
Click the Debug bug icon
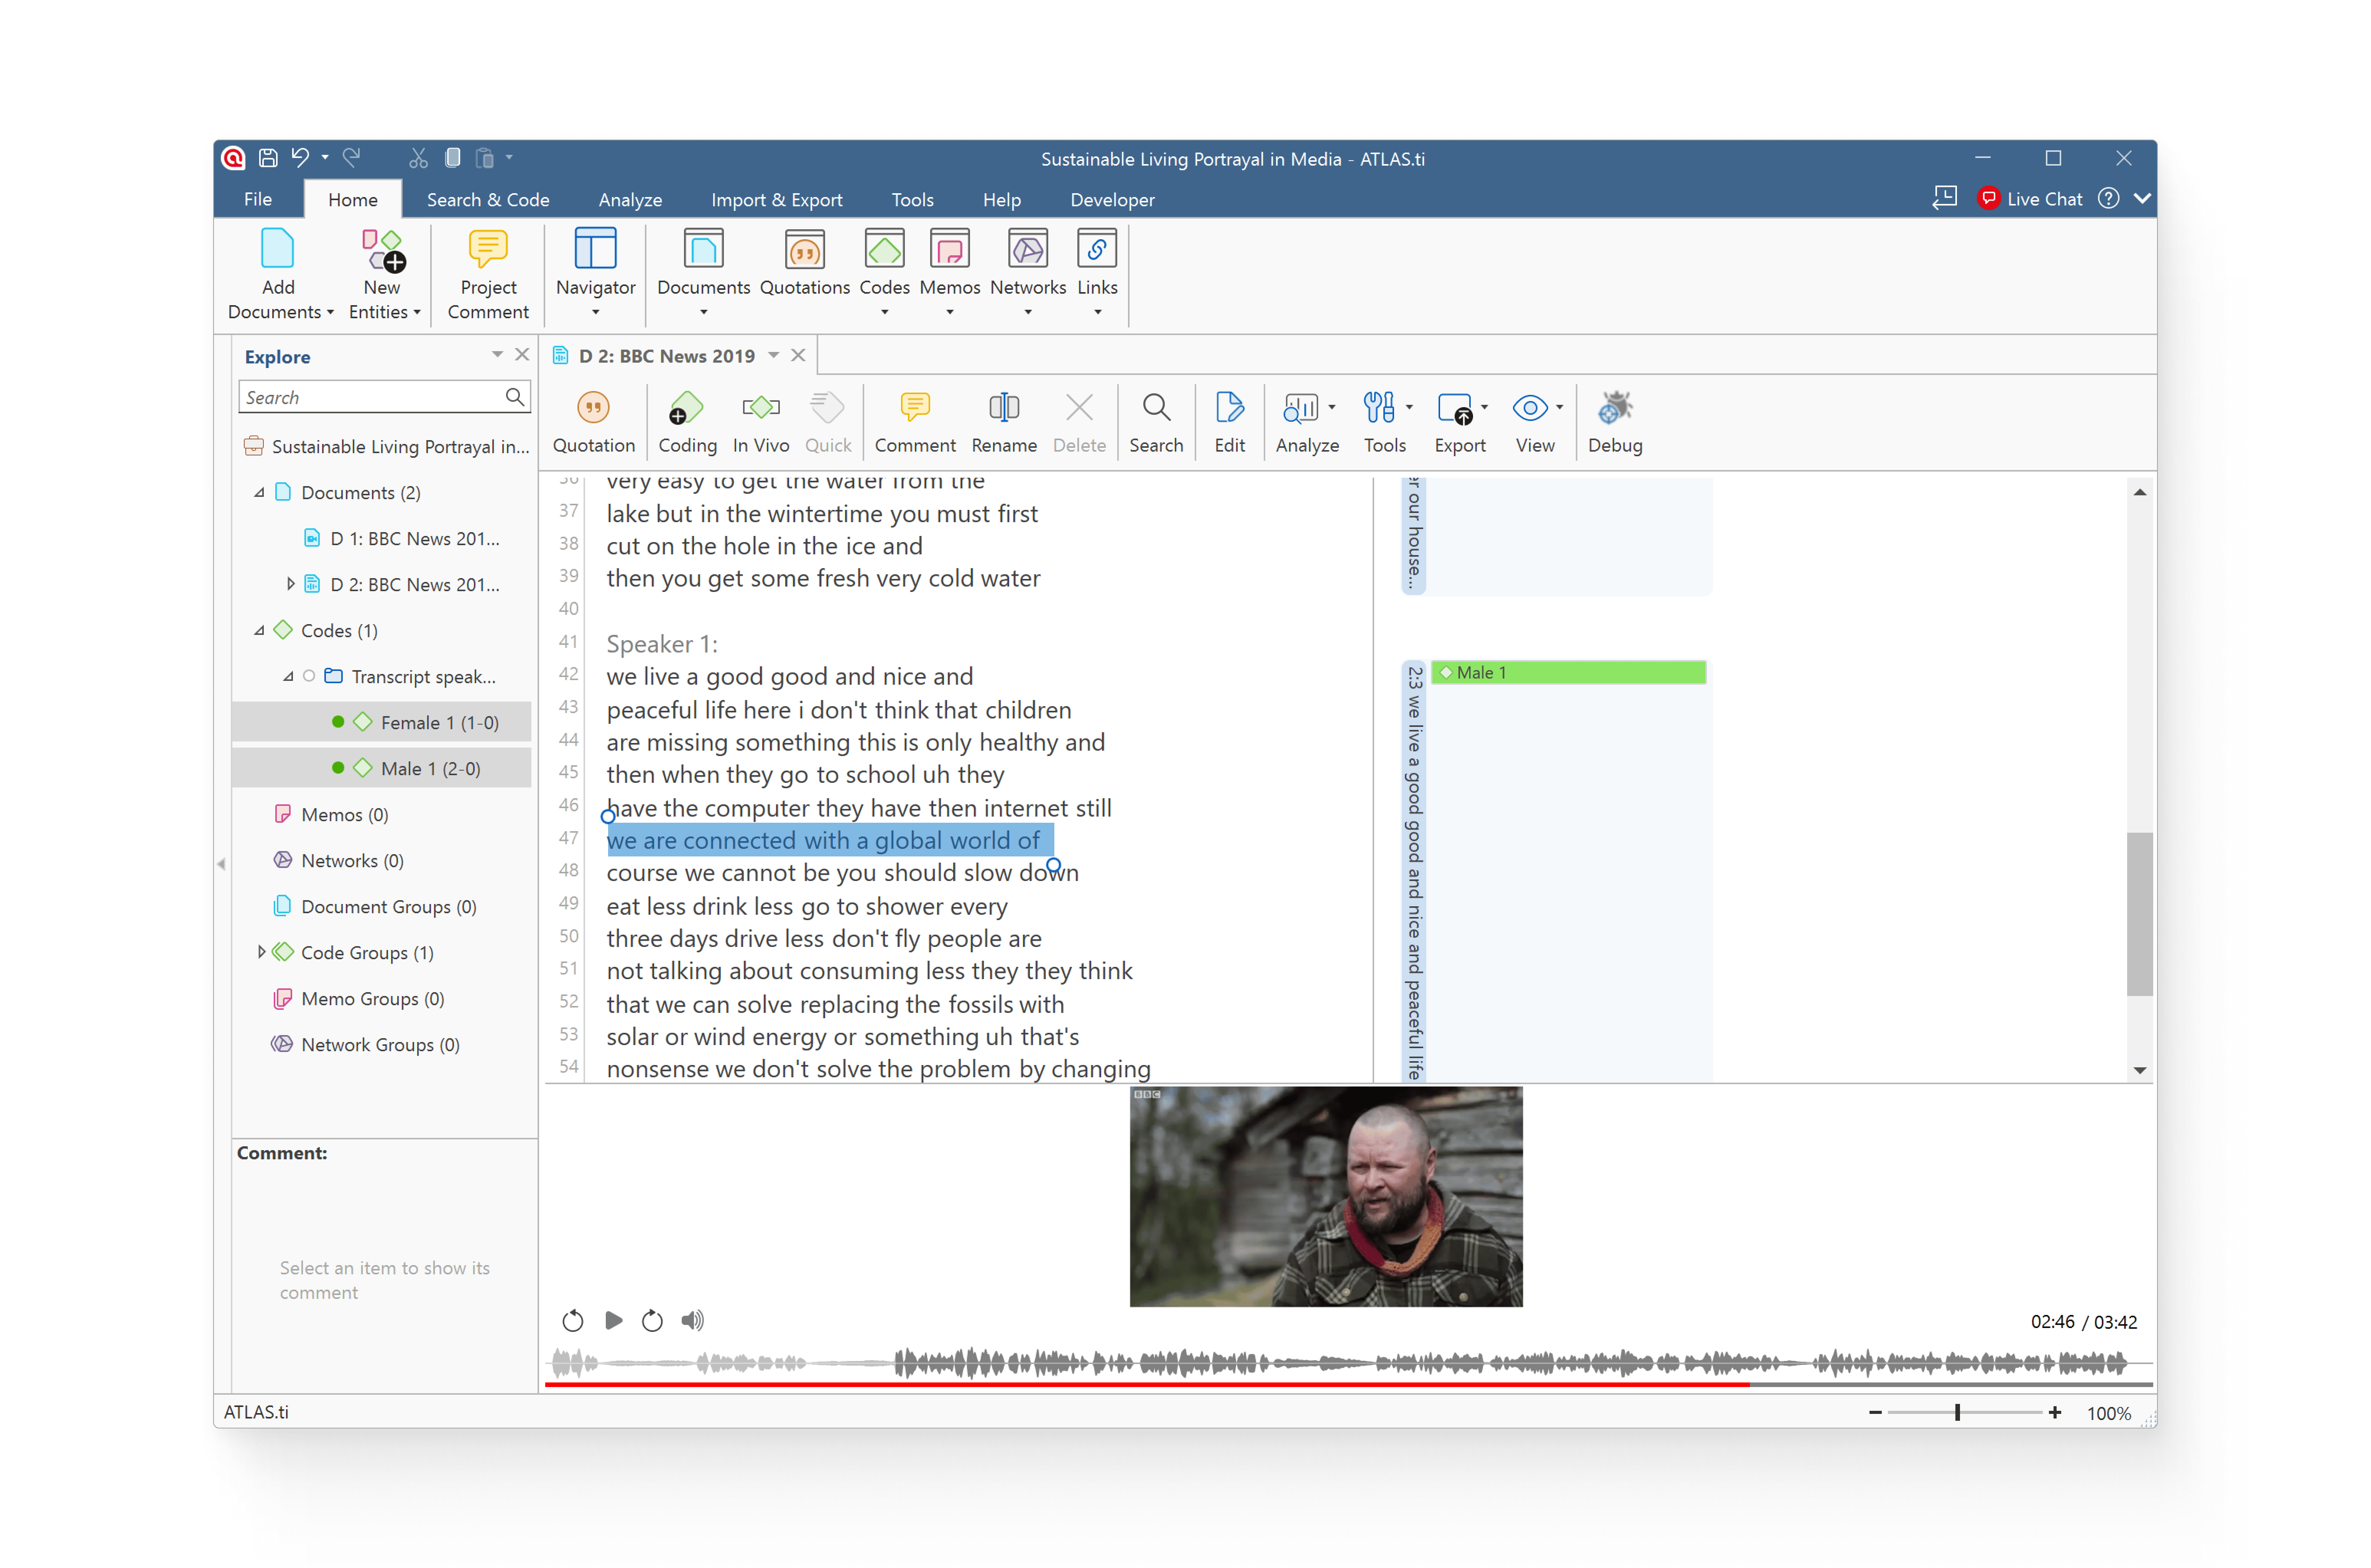tap(1614, 408)
